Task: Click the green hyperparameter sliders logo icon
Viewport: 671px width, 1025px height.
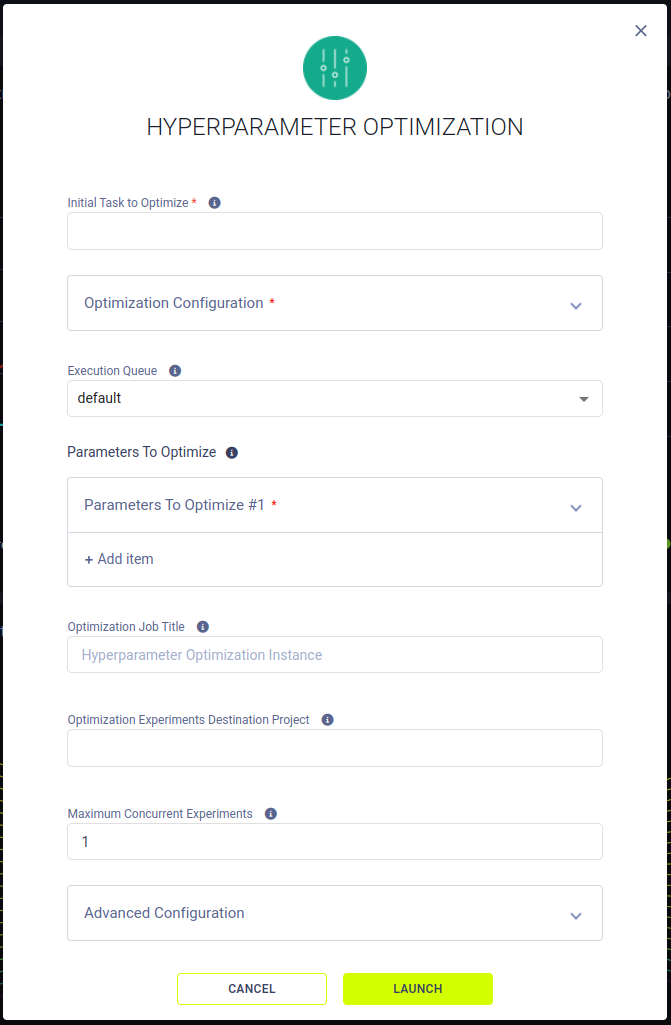Action: [x=335, y=68]
